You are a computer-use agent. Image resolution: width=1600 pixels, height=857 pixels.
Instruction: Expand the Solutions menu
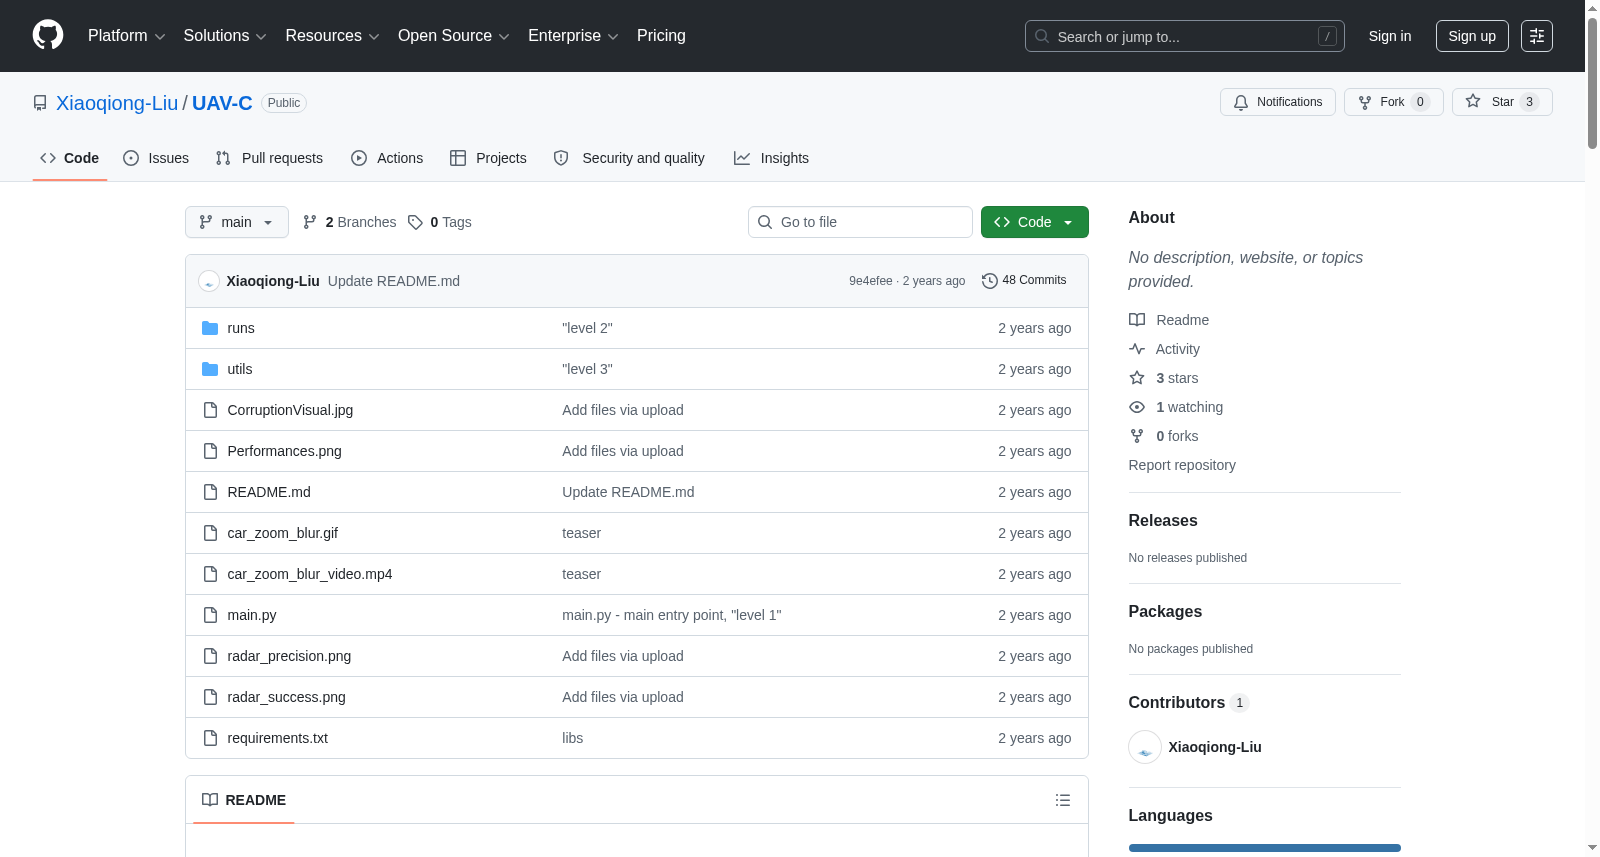tap(225, 36)
